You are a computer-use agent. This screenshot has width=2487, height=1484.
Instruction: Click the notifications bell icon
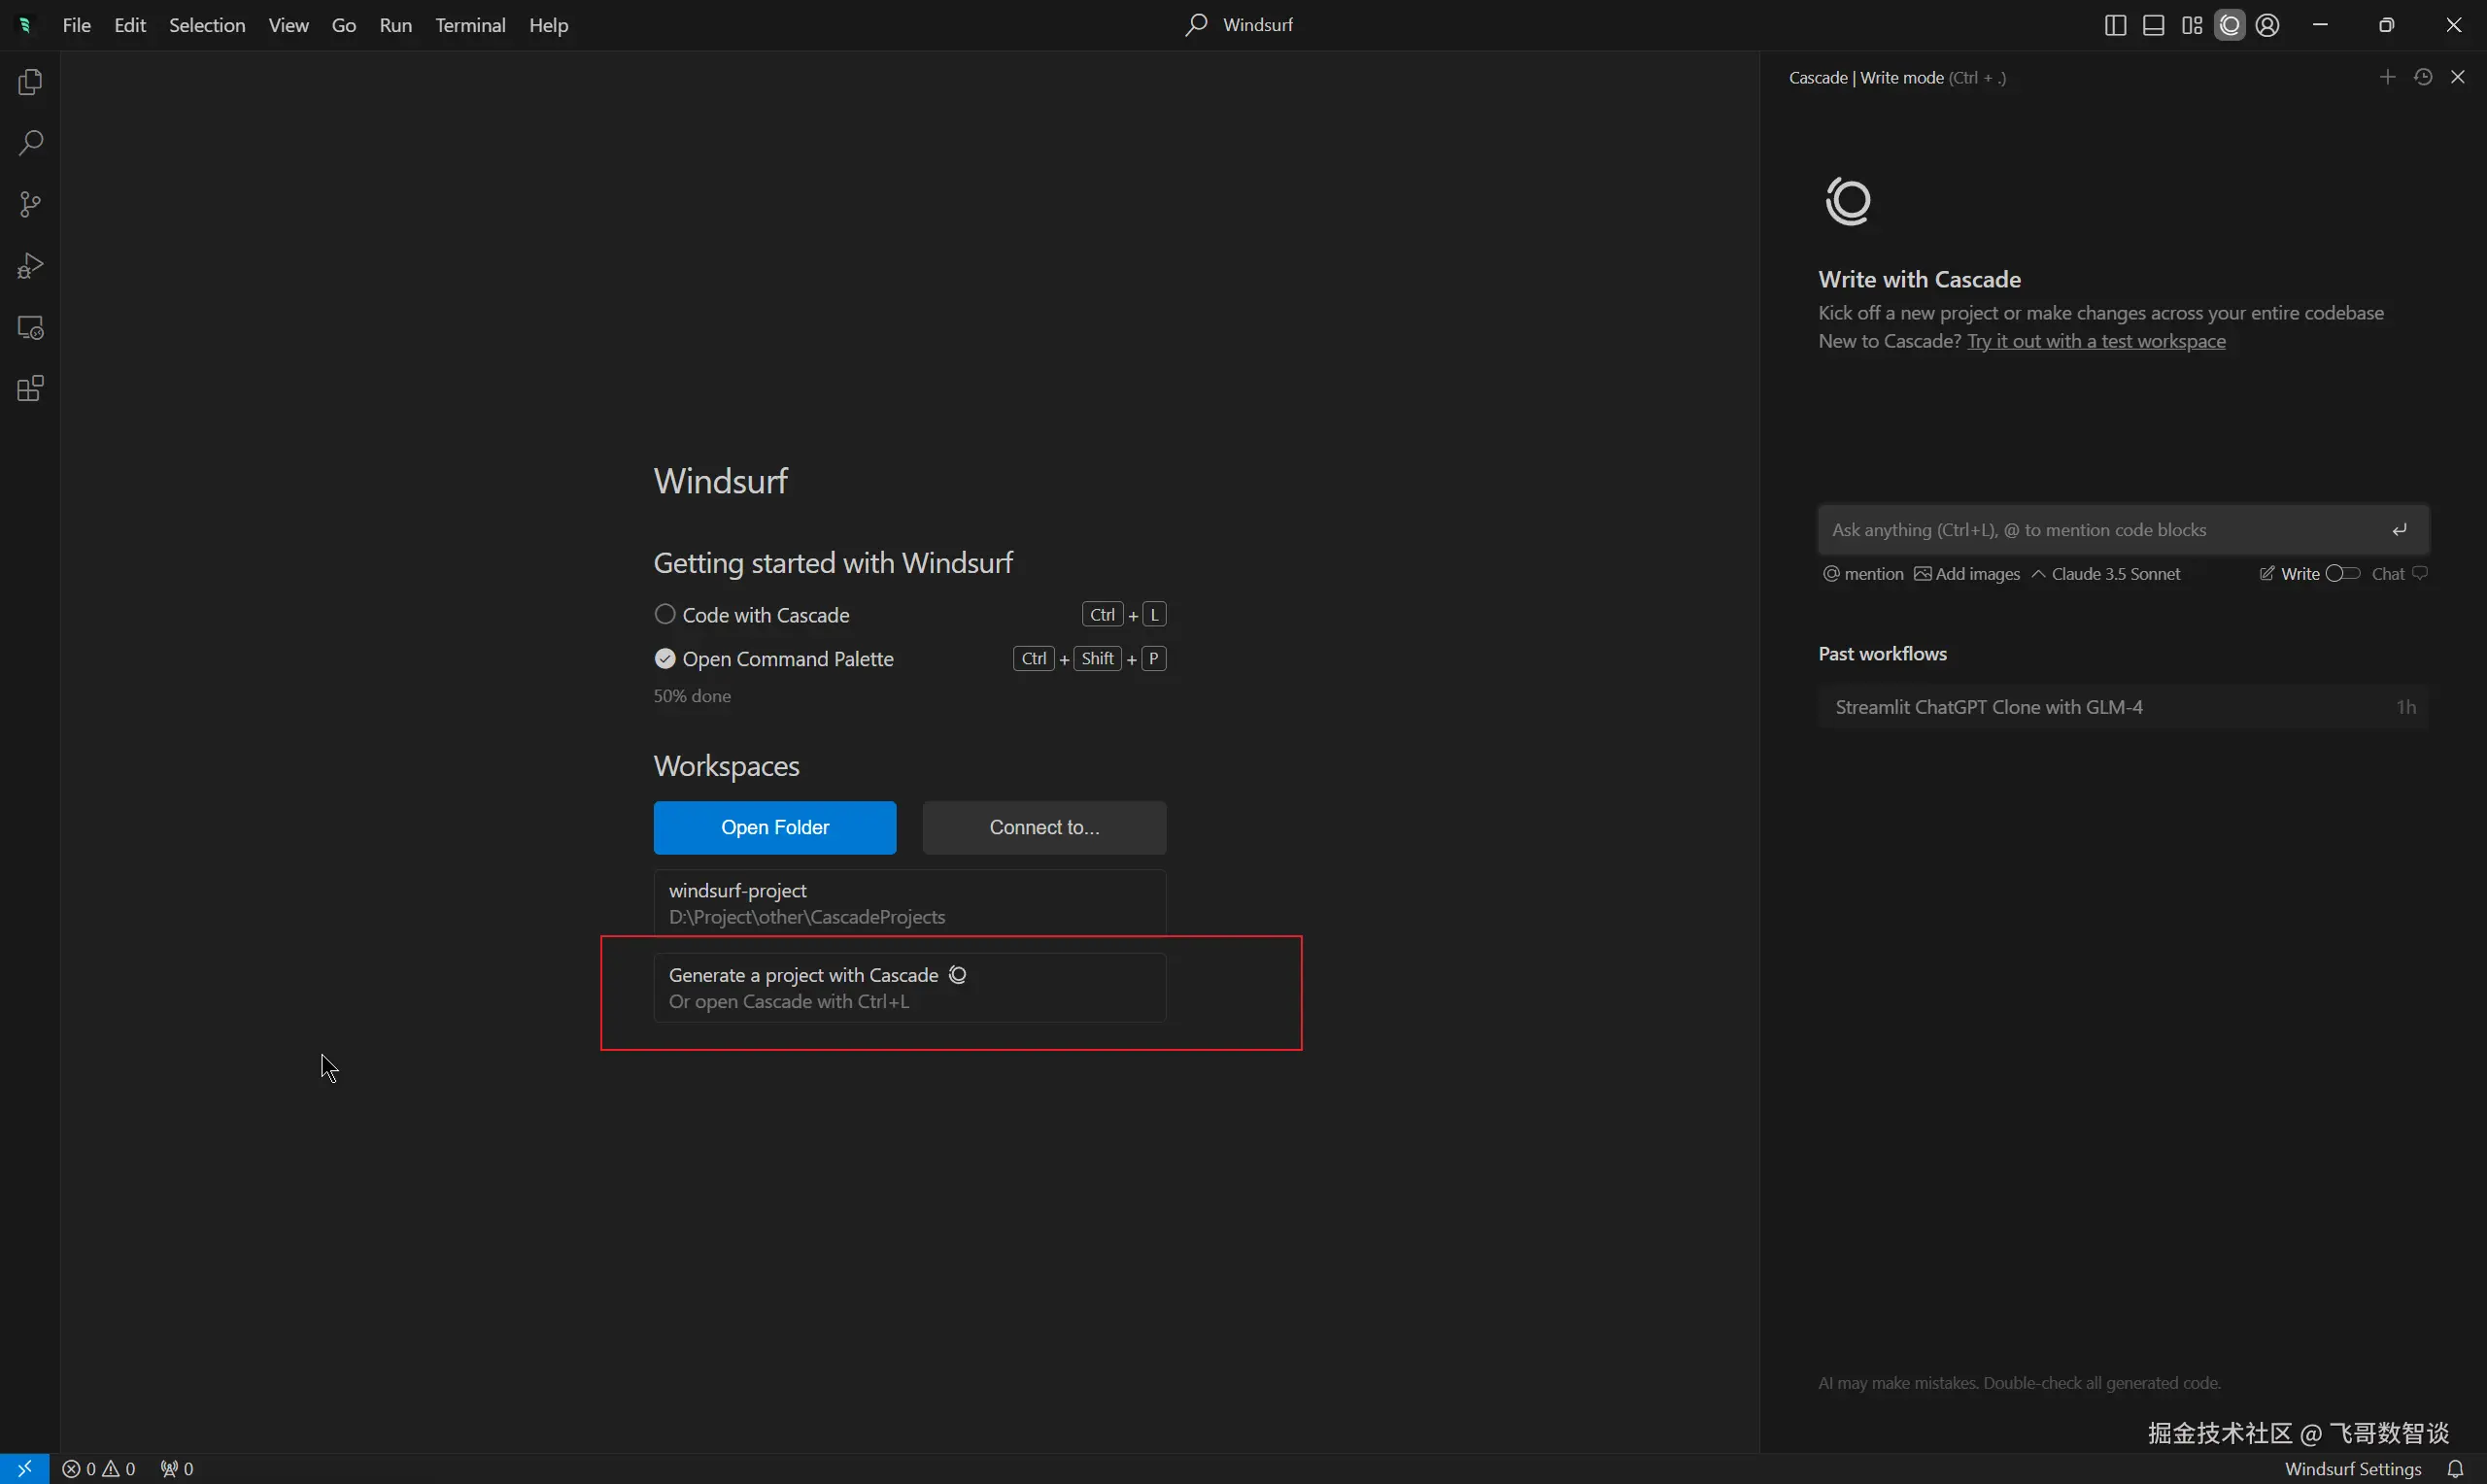click(2455, 1468)
